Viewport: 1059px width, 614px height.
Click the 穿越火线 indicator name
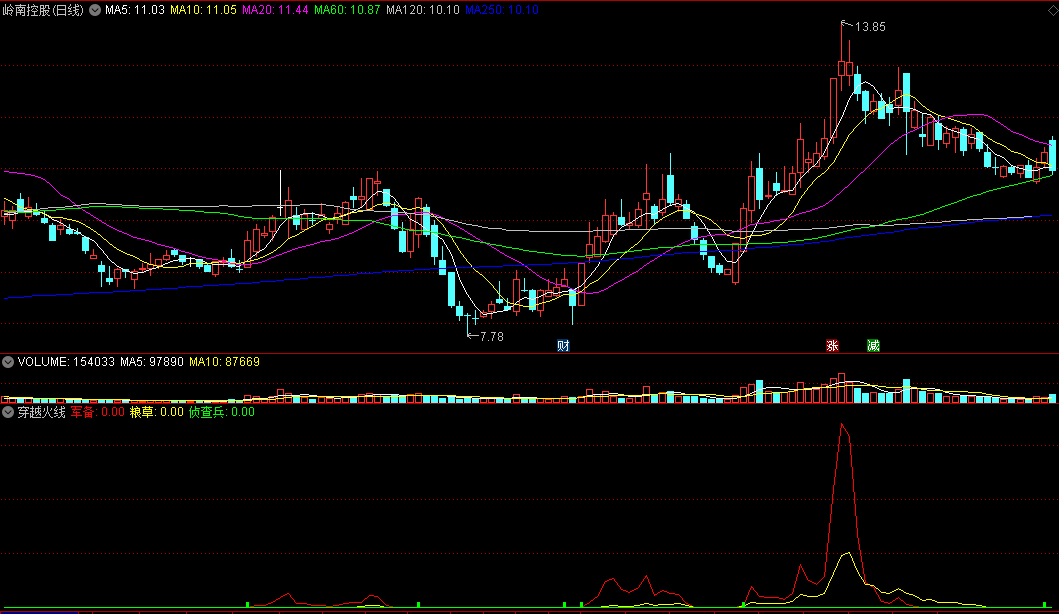click(x=41, y=412)
